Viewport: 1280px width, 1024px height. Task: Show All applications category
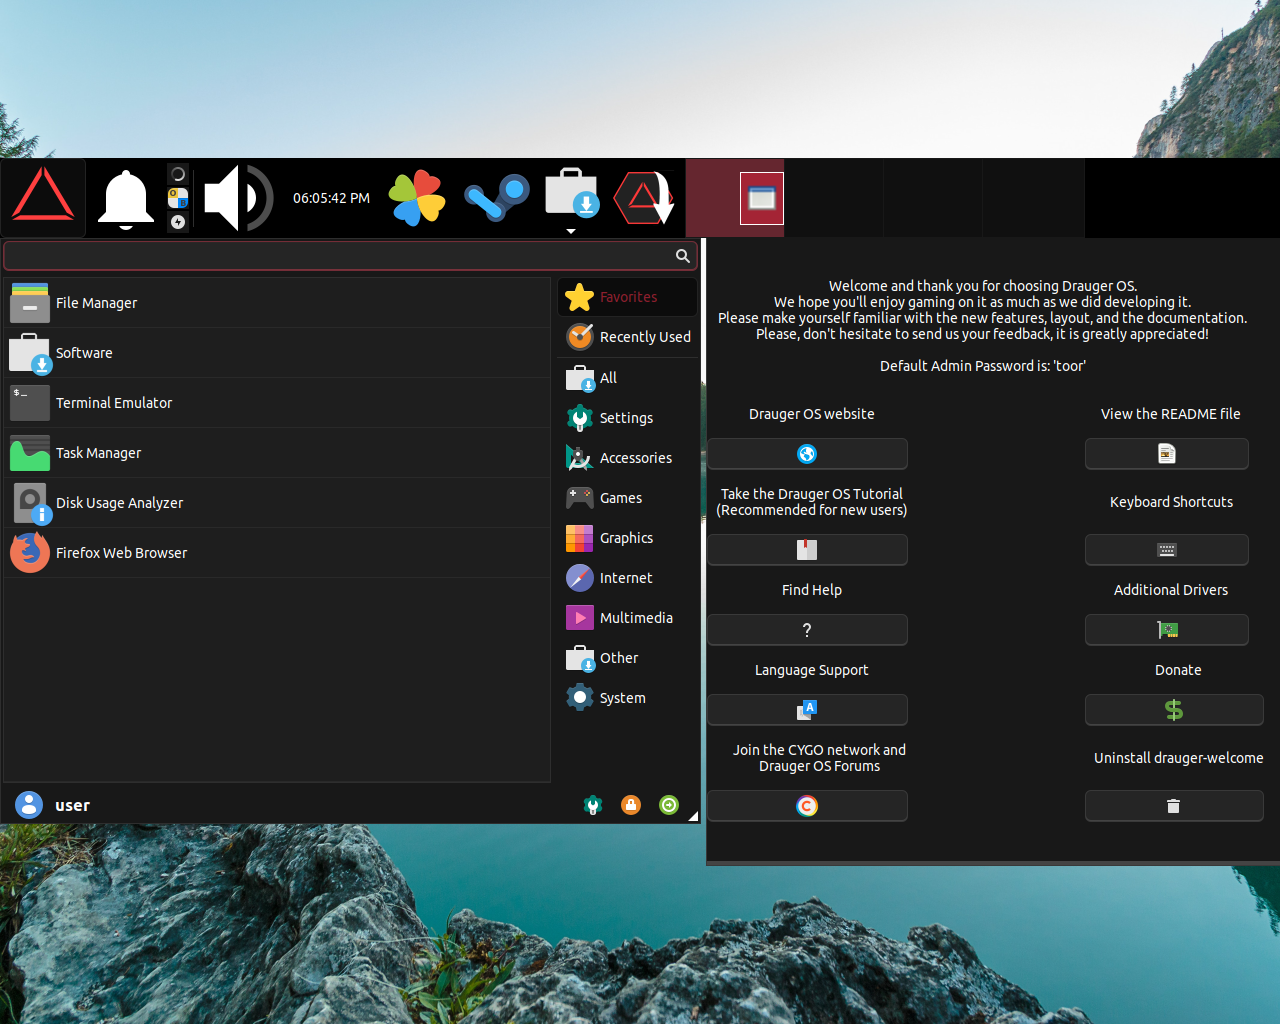[627, 378]
